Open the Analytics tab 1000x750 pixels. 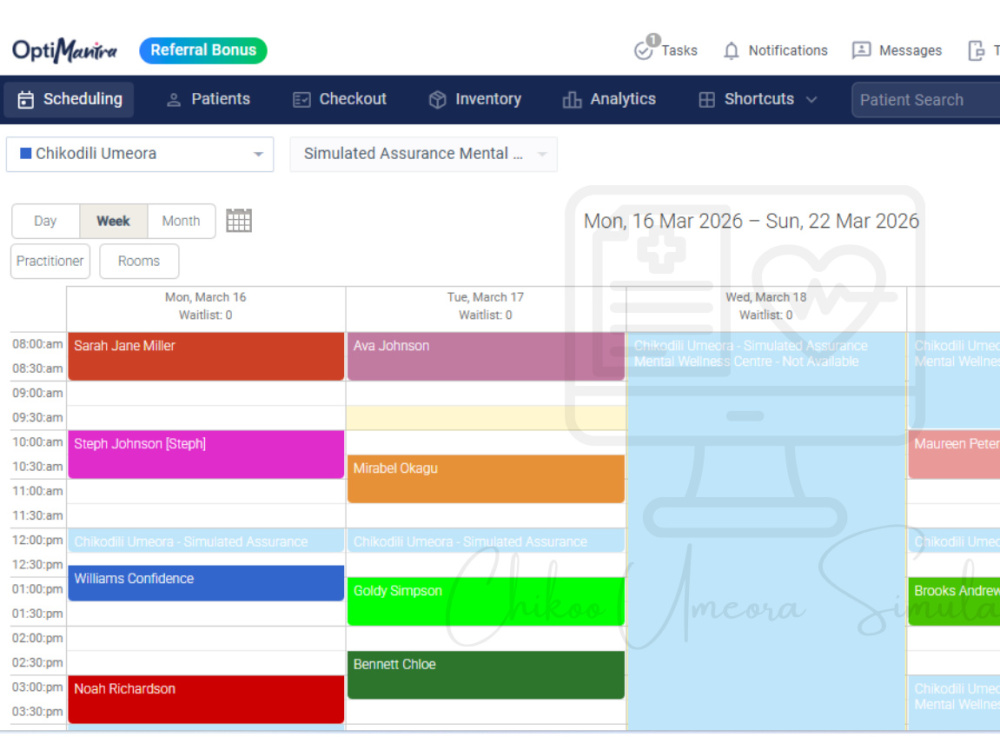609,99
